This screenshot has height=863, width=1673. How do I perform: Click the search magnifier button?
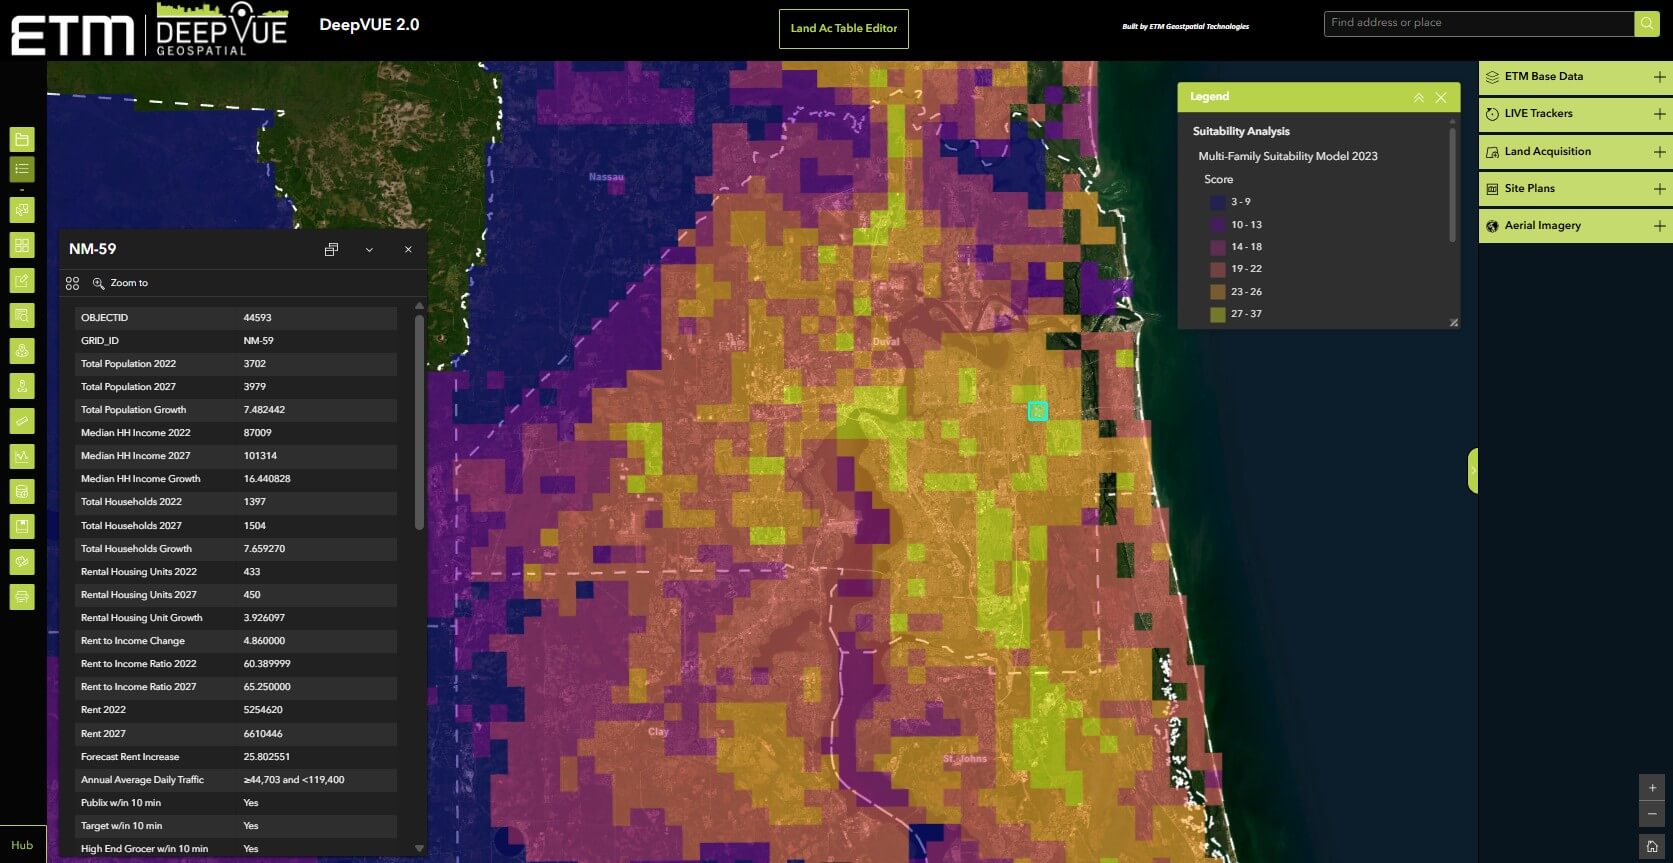tap(1646, 23)
